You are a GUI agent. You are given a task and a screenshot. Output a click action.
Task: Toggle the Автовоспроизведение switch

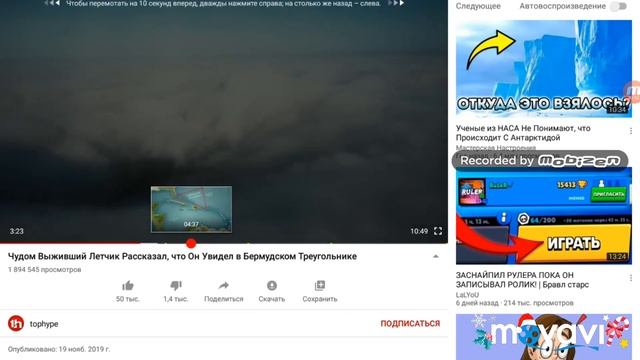click(619, 6)
